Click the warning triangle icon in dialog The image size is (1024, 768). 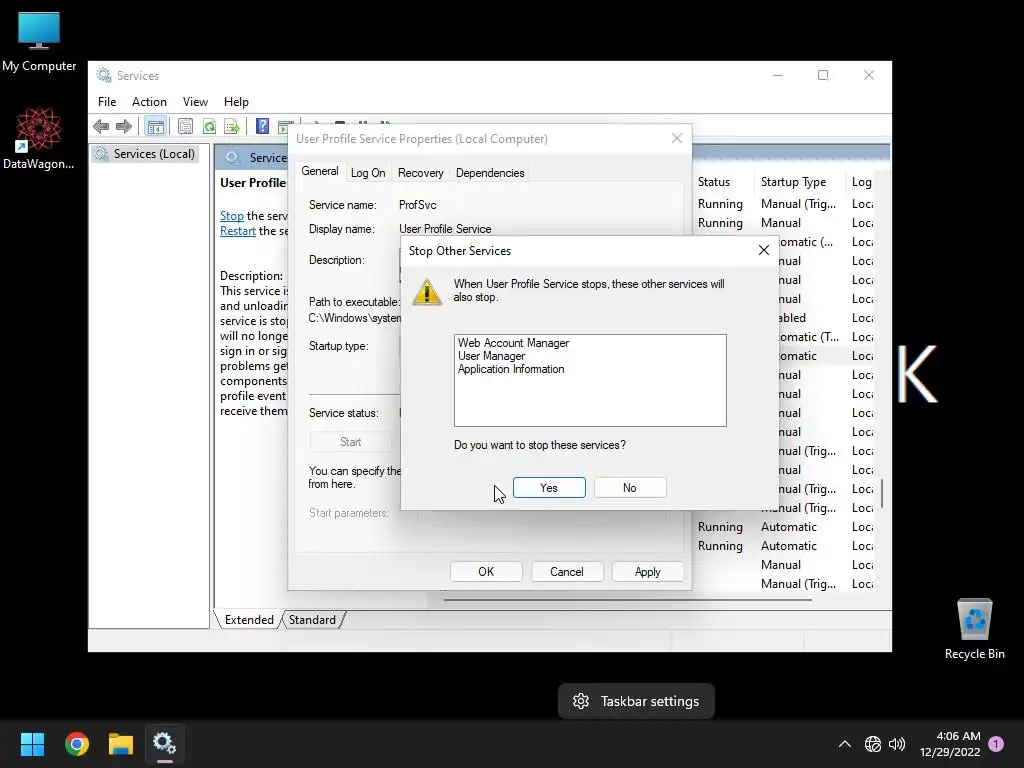427,292
